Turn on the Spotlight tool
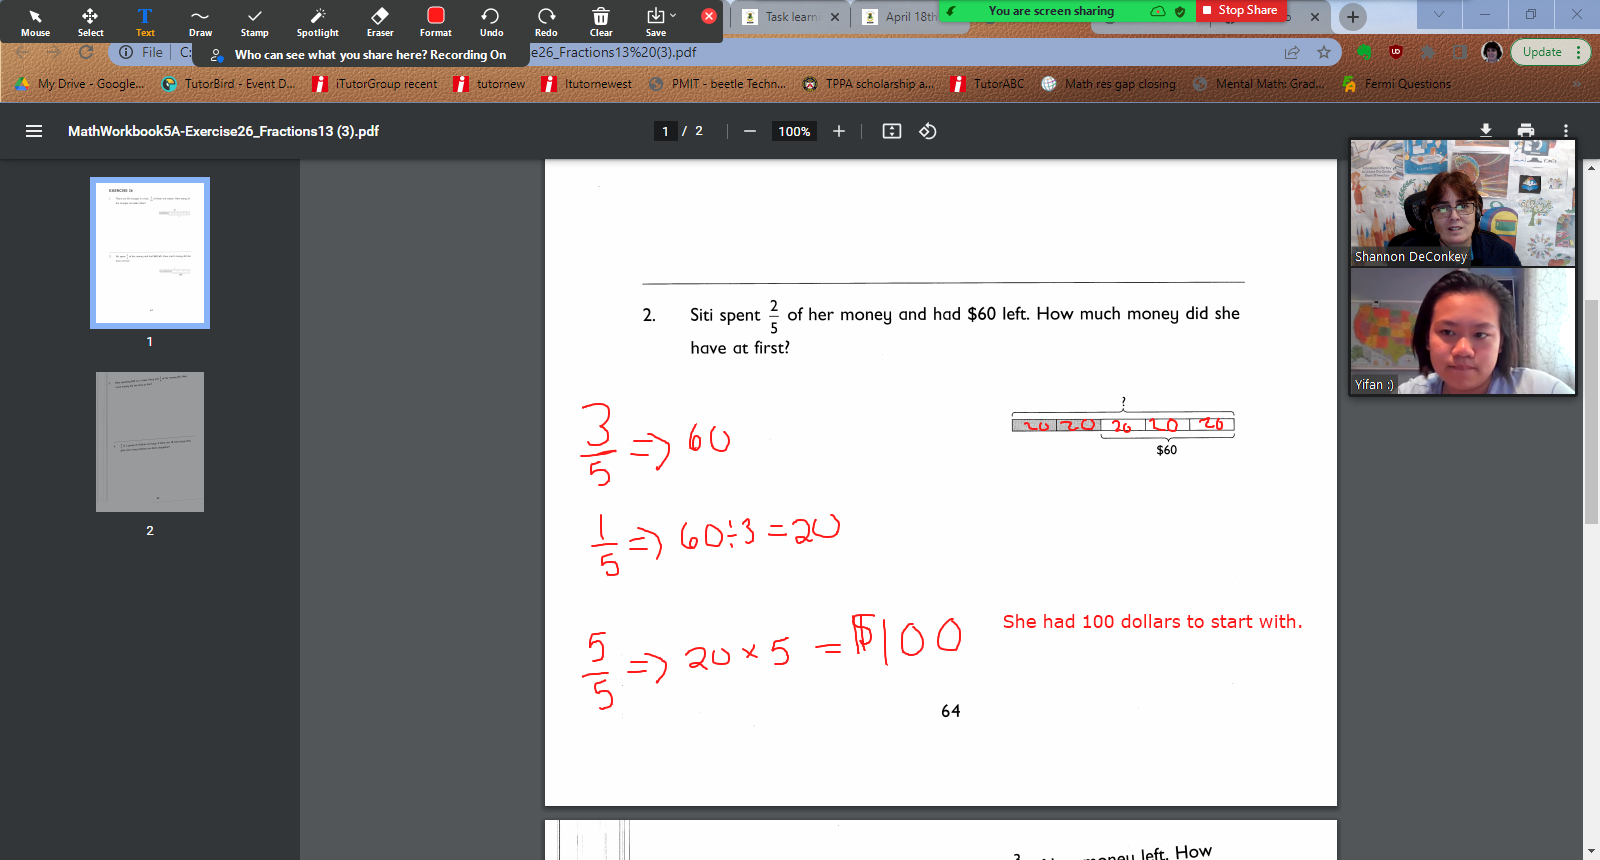This screenshot has width=1600, height=860. (x=318, y=22)
